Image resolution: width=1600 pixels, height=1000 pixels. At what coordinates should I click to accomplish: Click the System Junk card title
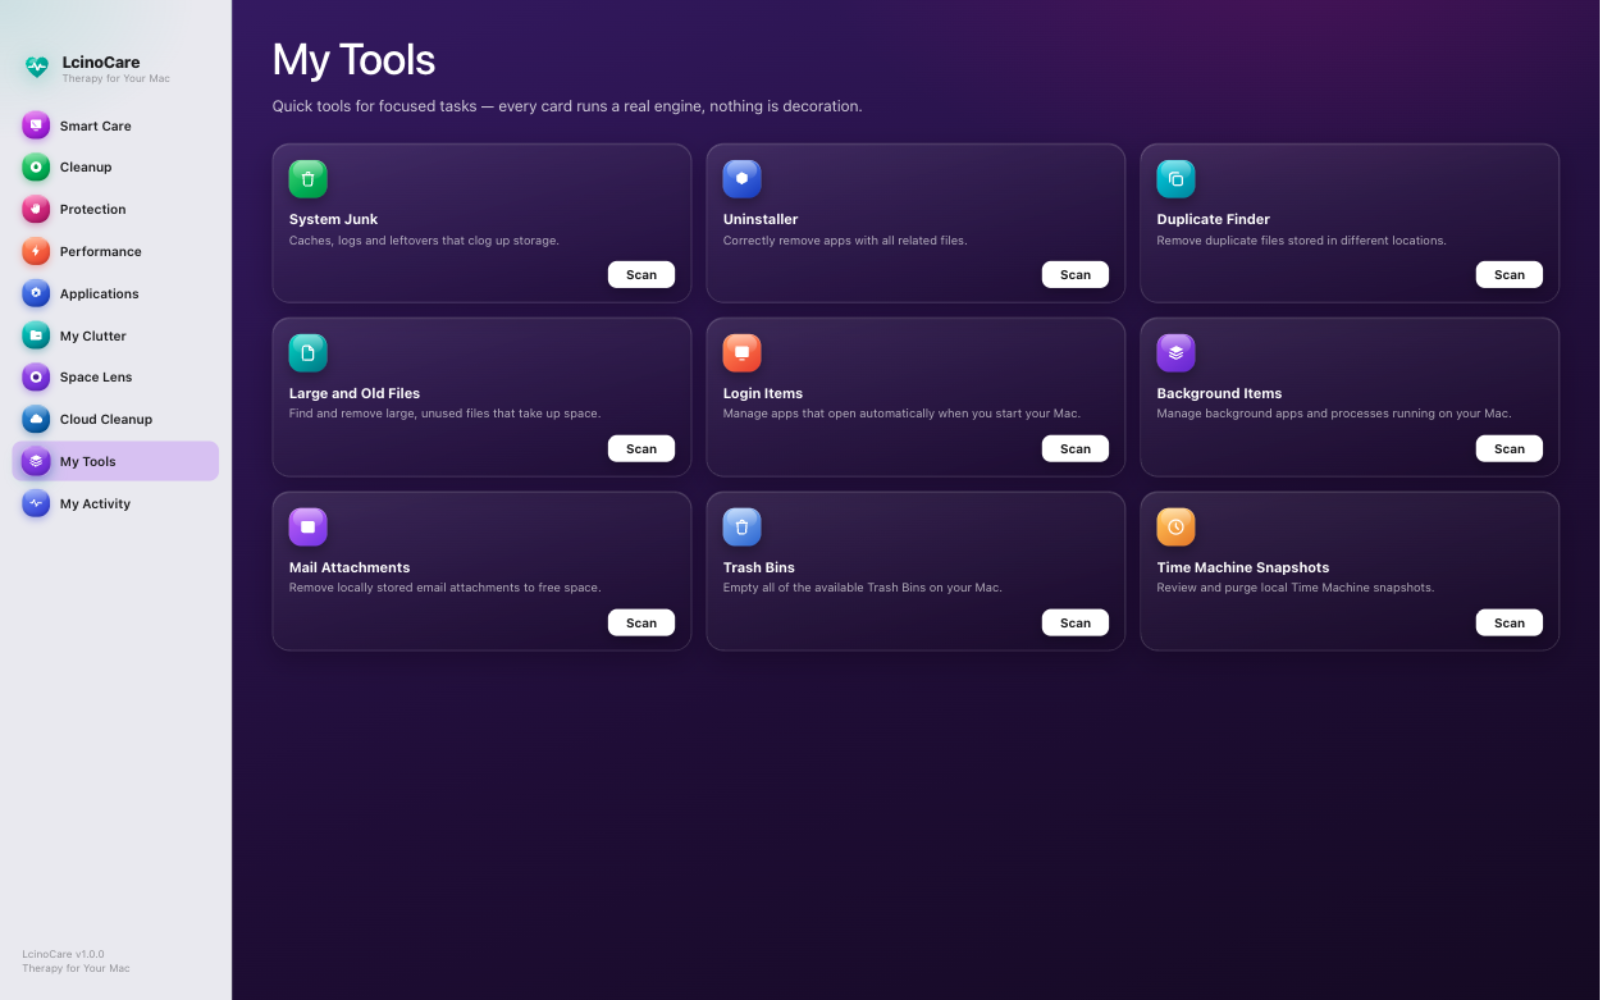point(333,219)
